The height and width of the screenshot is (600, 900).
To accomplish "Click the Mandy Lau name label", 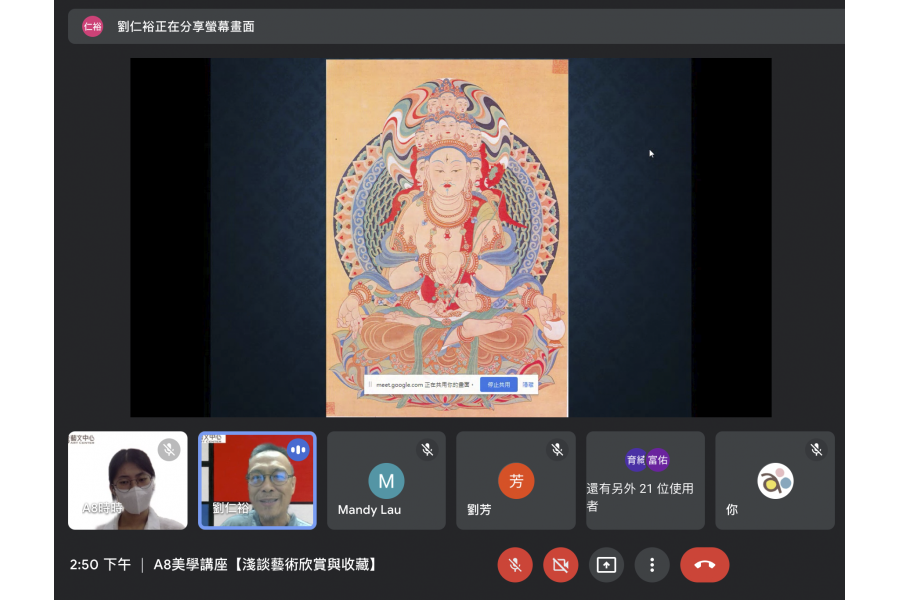I will [x=369, y=510].
